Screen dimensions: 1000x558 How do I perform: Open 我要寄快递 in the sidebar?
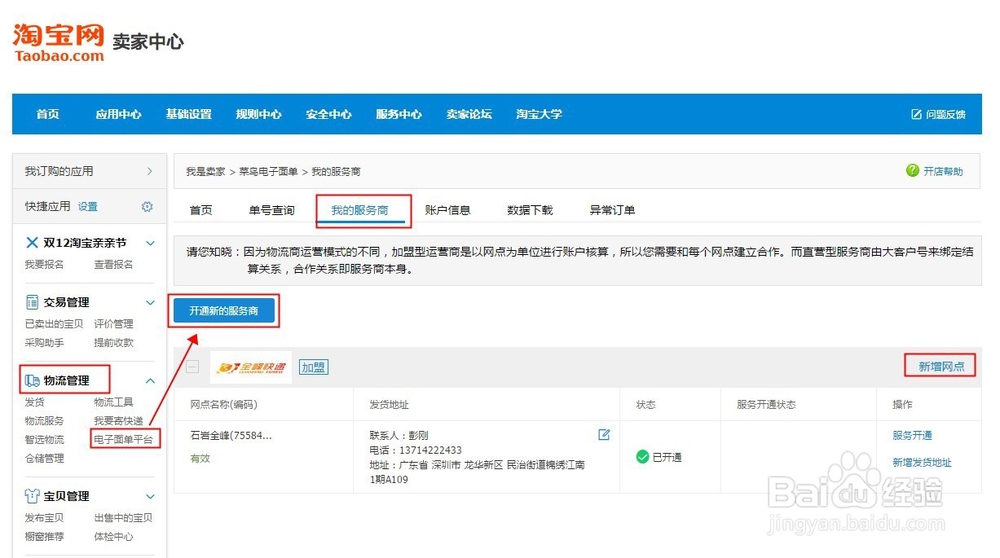point(119,420)
